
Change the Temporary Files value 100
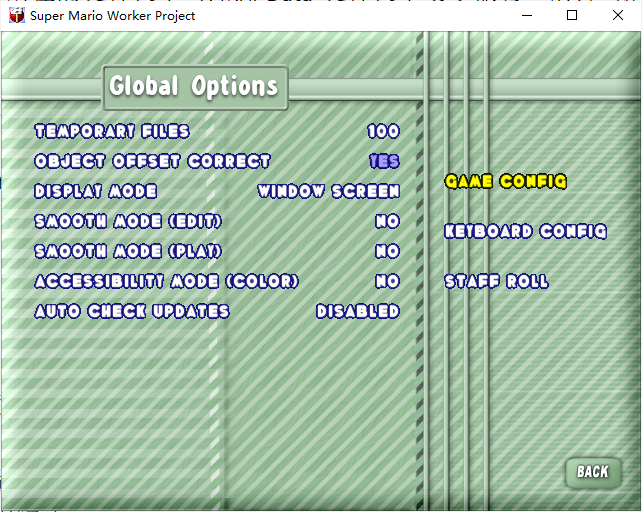tap(383, 131)
